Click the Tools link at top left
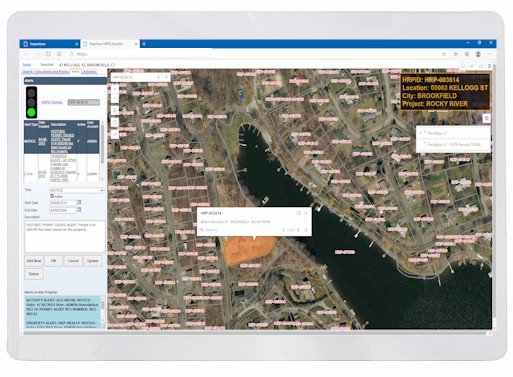Image resolution: width=513 pixels, height=377 pixels. pos(27,65)
